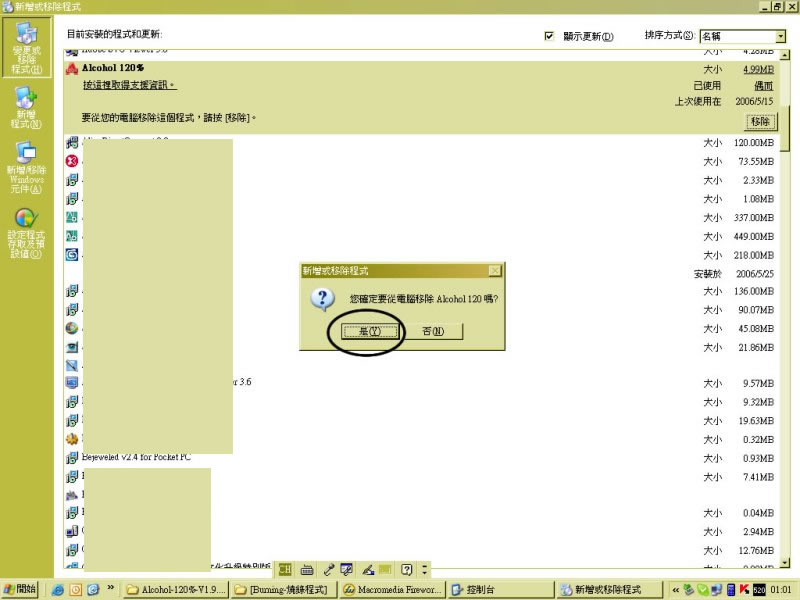
Task: Select the program row sized 449.00MB
Action: click(x=421, y=236)
